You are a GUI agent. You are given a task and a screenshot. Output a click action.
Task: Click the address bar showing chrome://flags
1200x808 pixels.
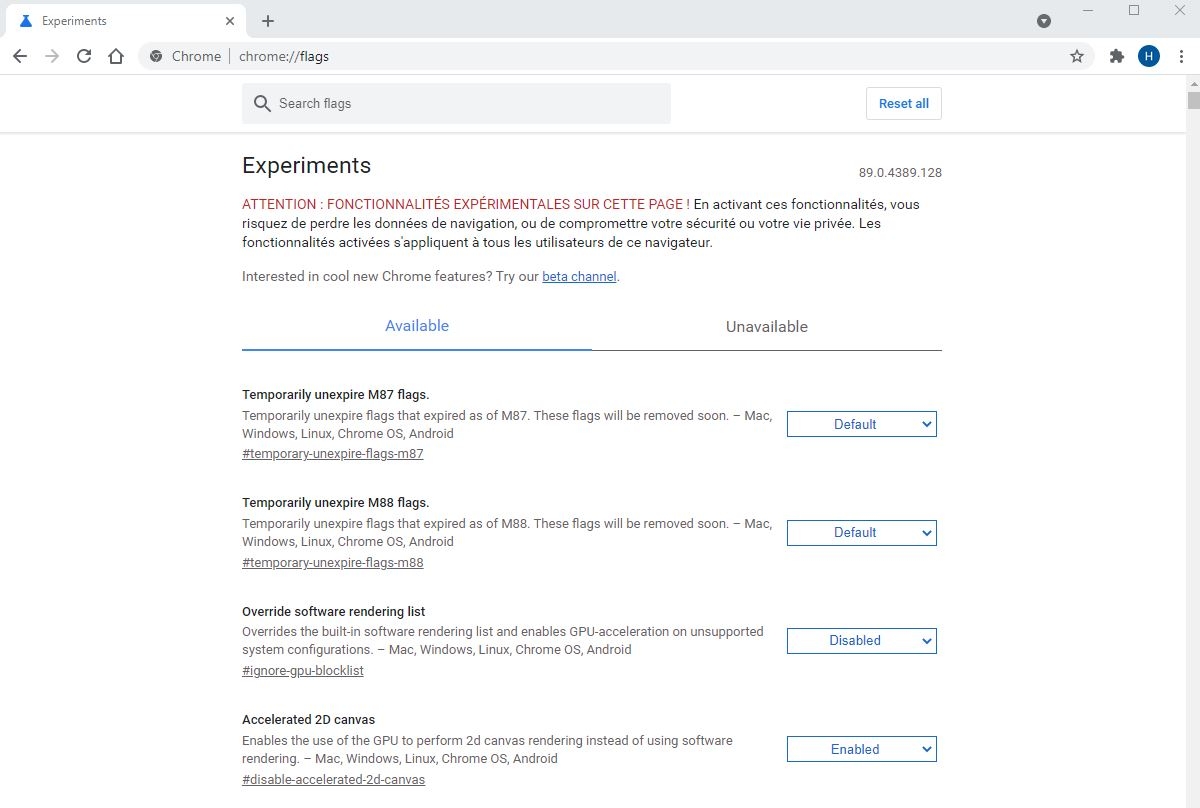tap(600, 57)
